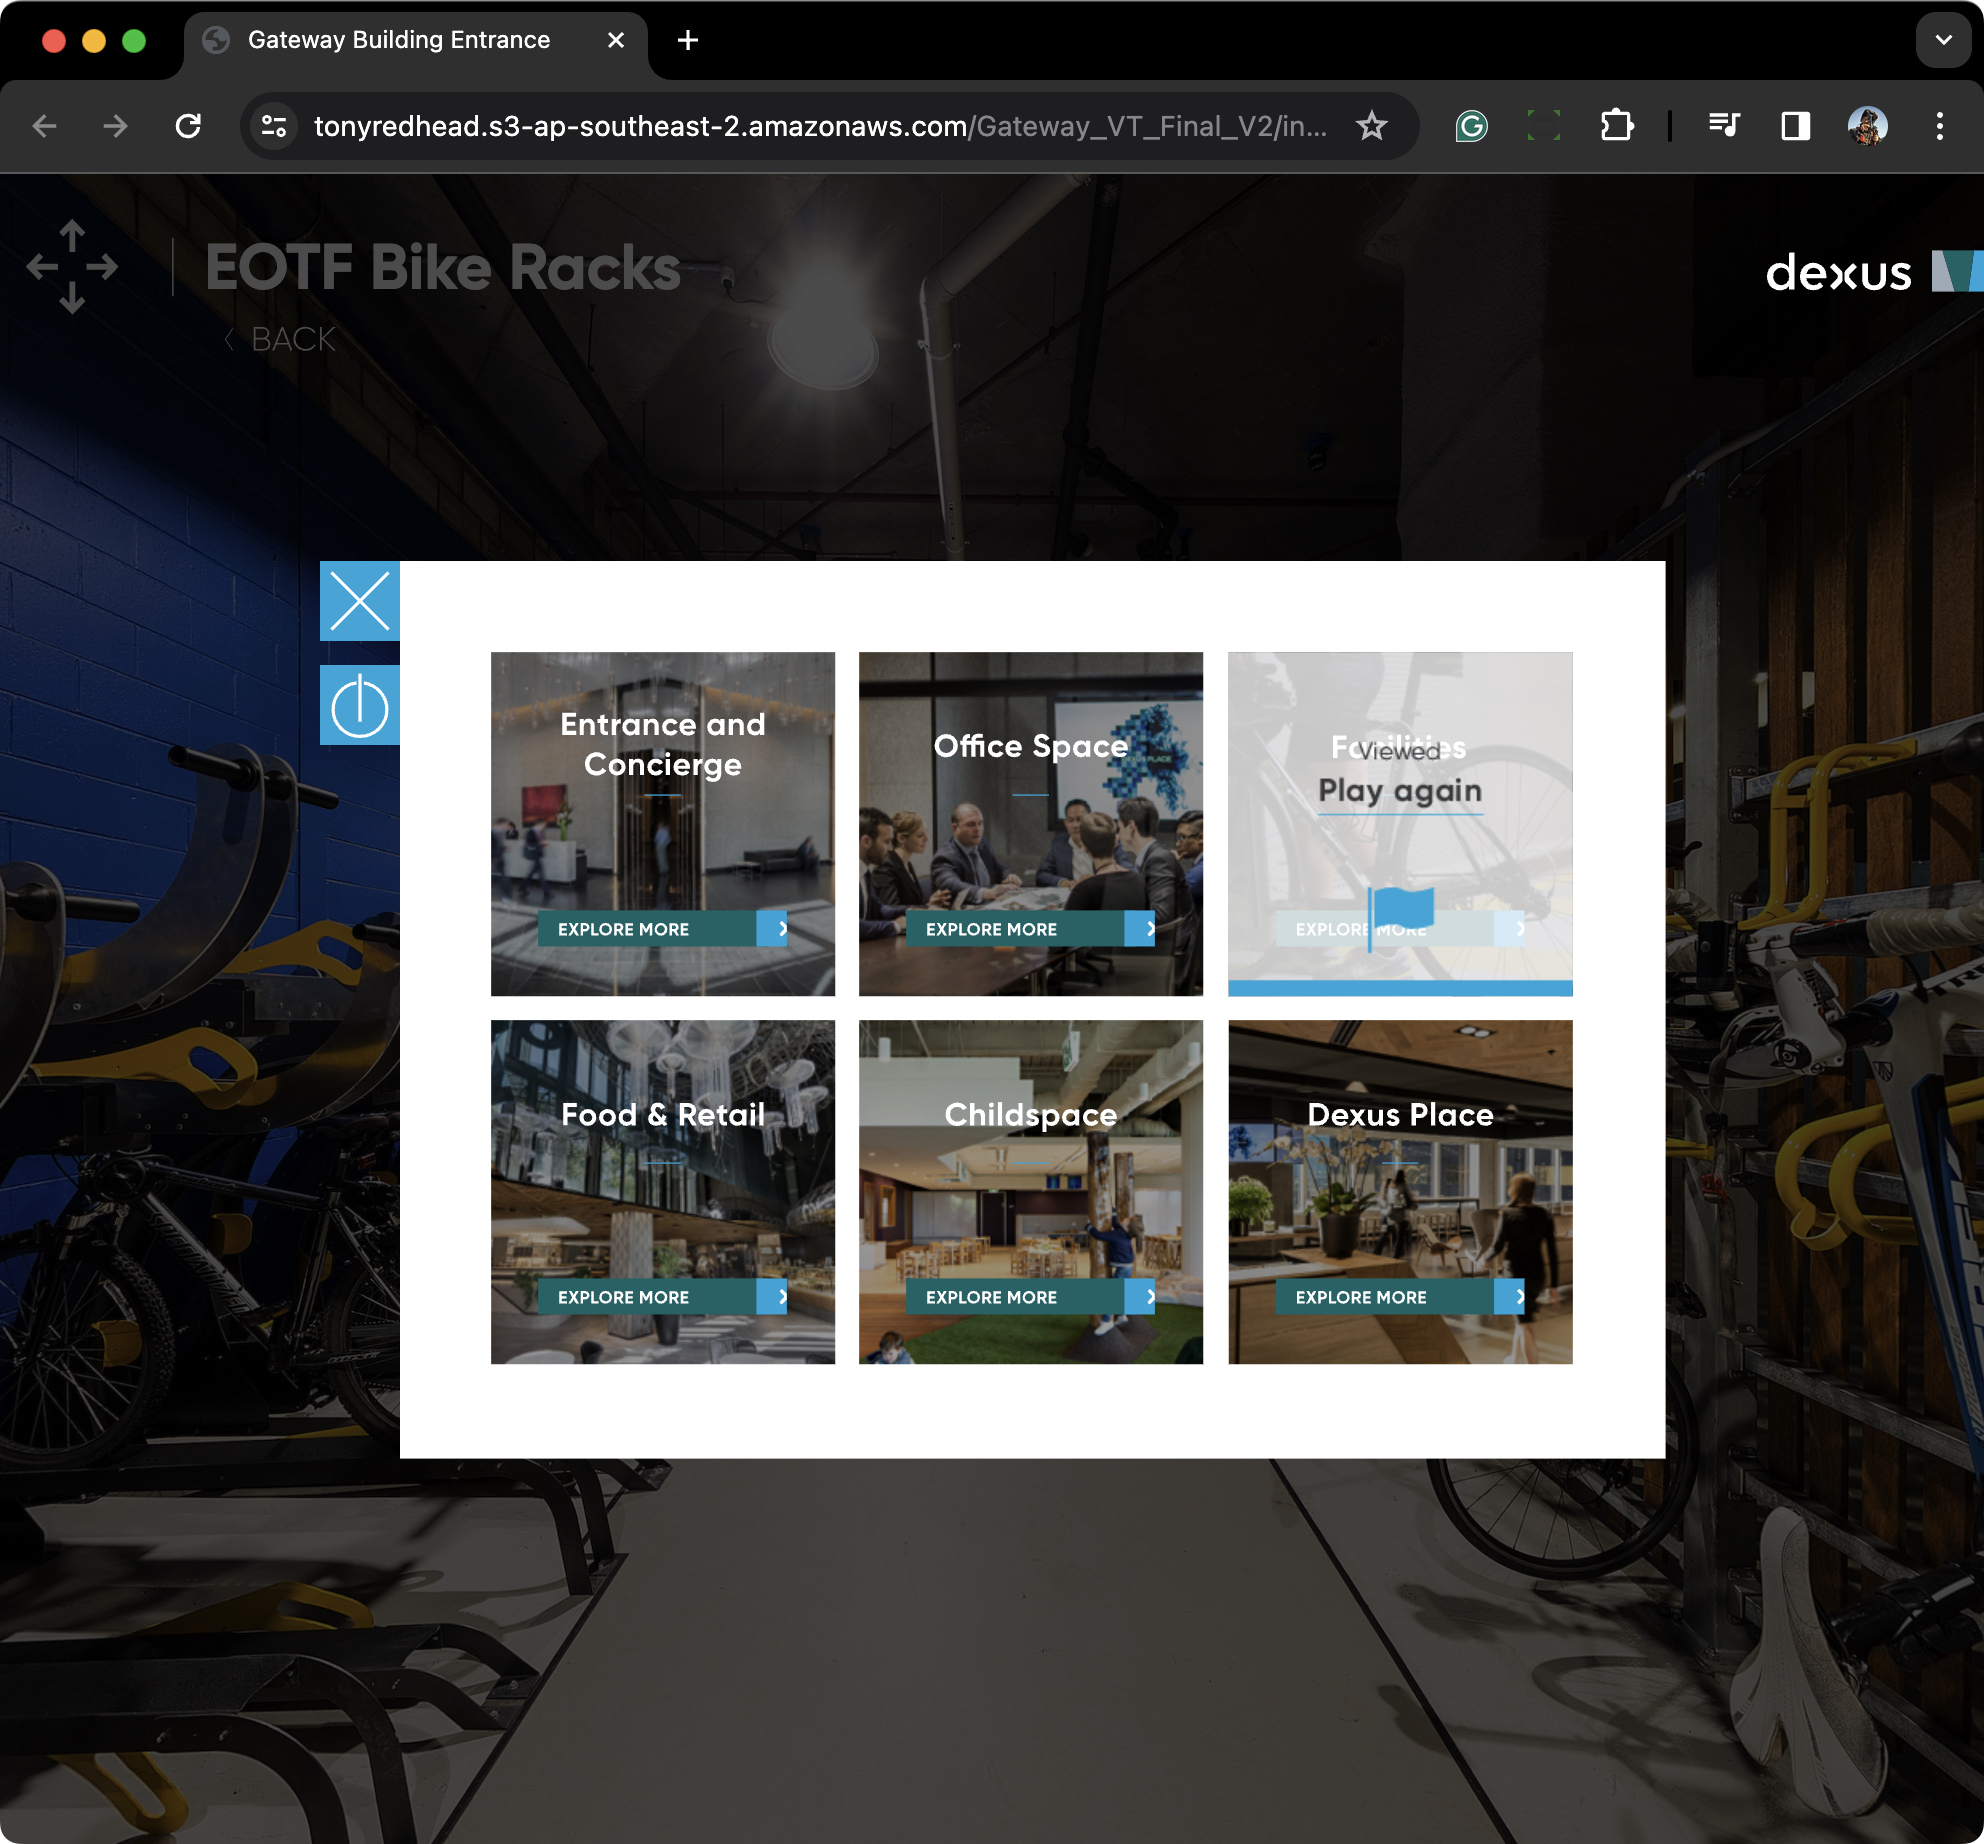Viewport: 1984px width, 1844px height.
Task: Click Explore More on Childspace
Action: (1031, 1296)
